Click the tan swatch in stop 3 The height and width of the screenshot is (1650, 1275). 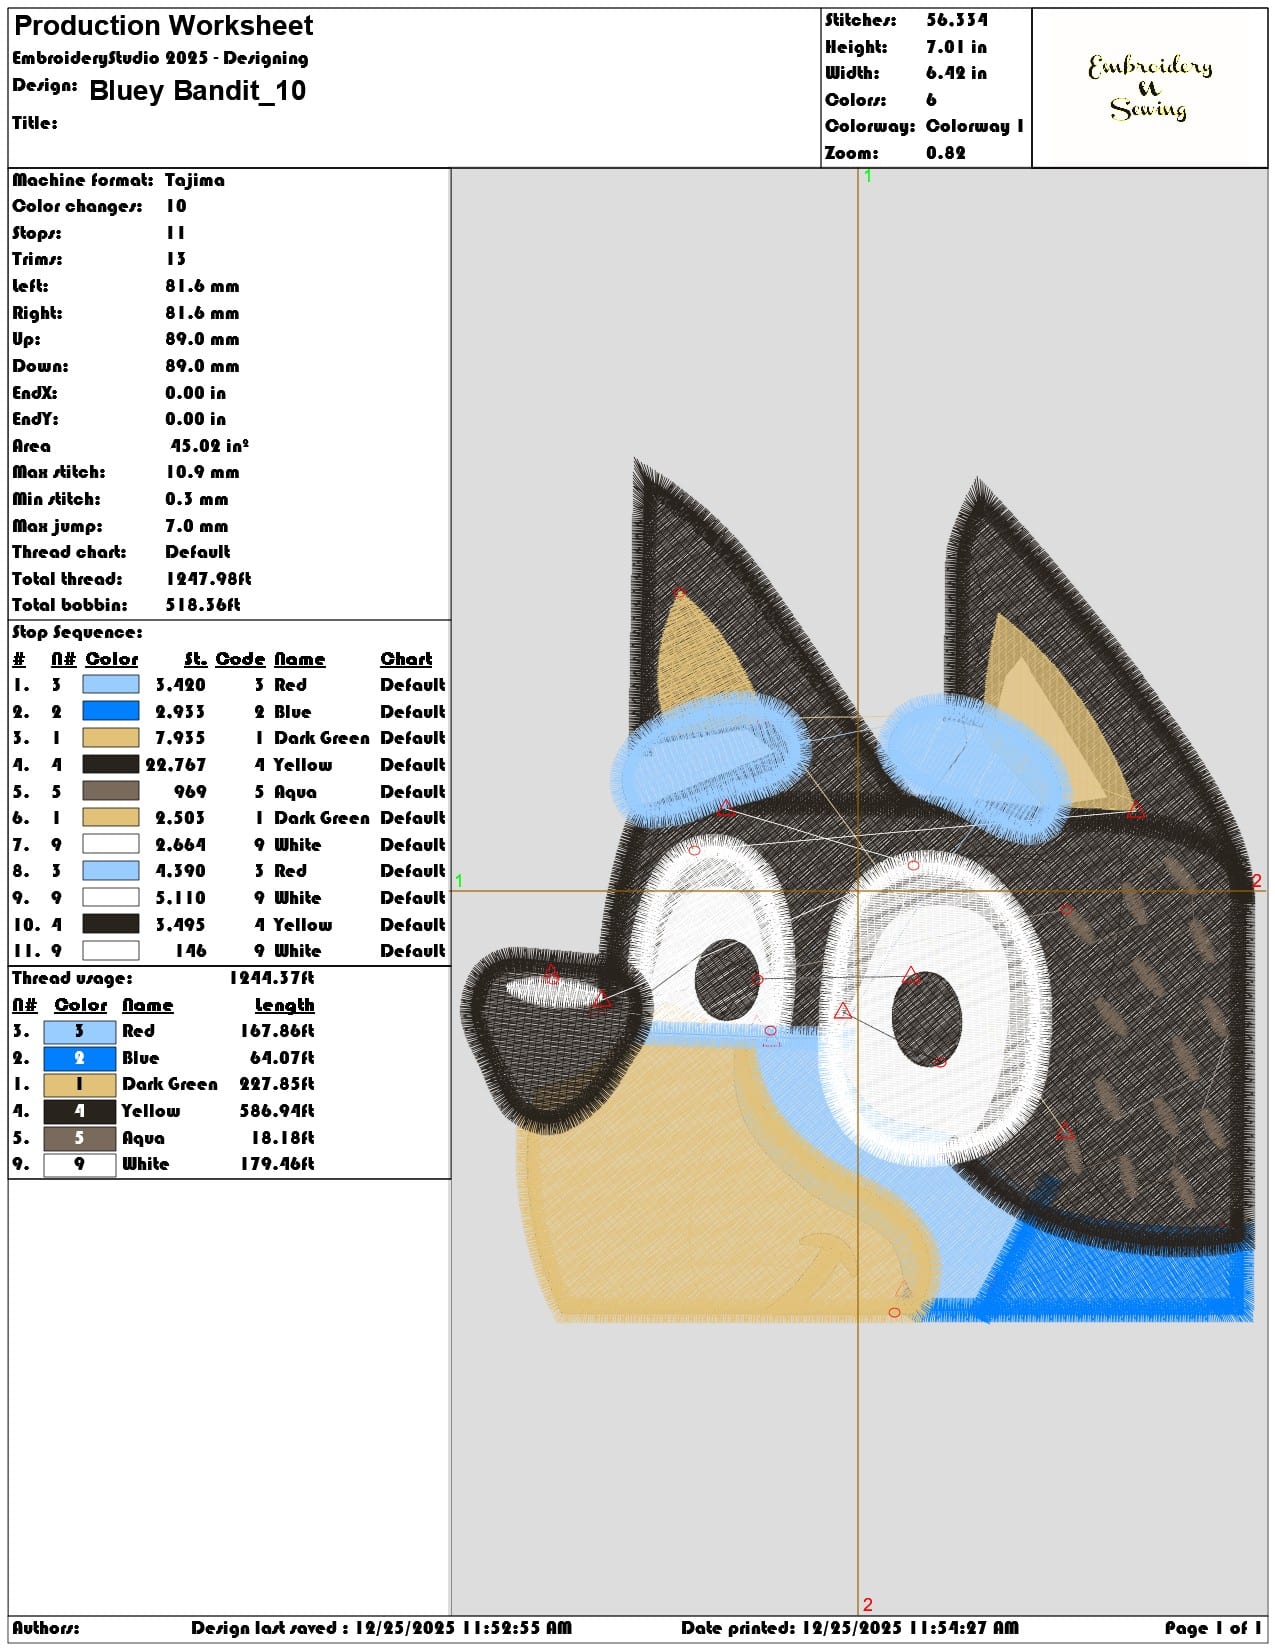pos(110,738)
